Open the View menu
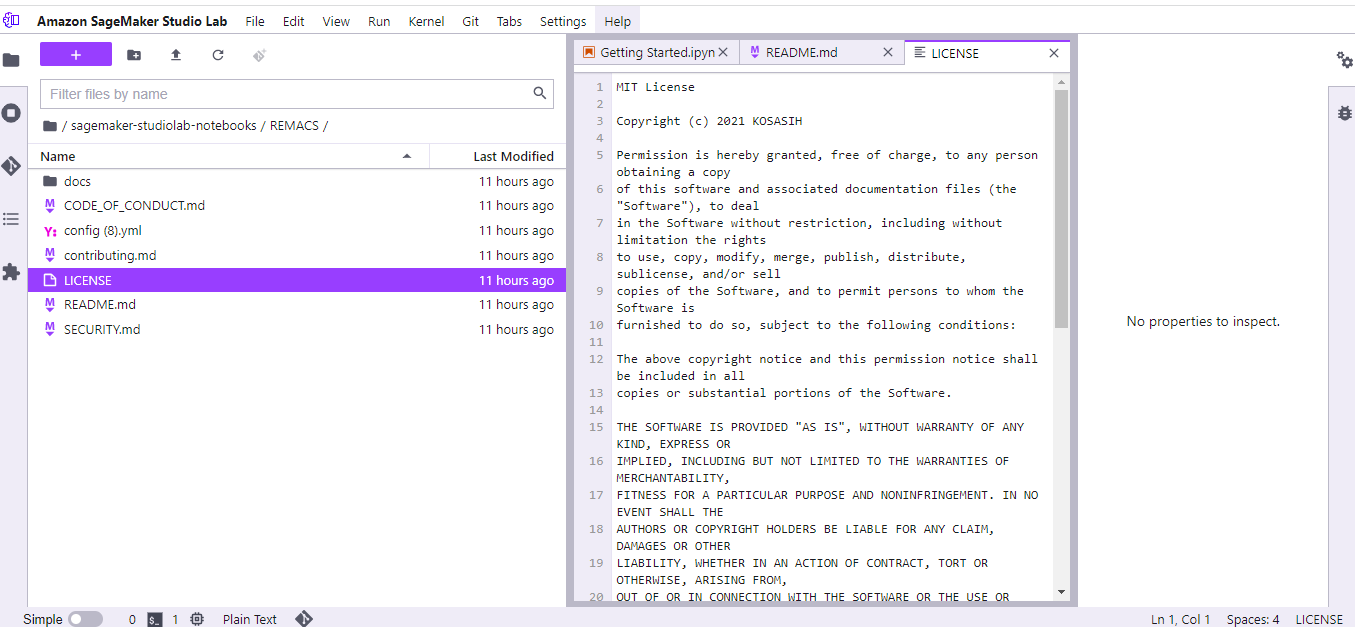This screenshot has width=1355, height=627. 336,21
